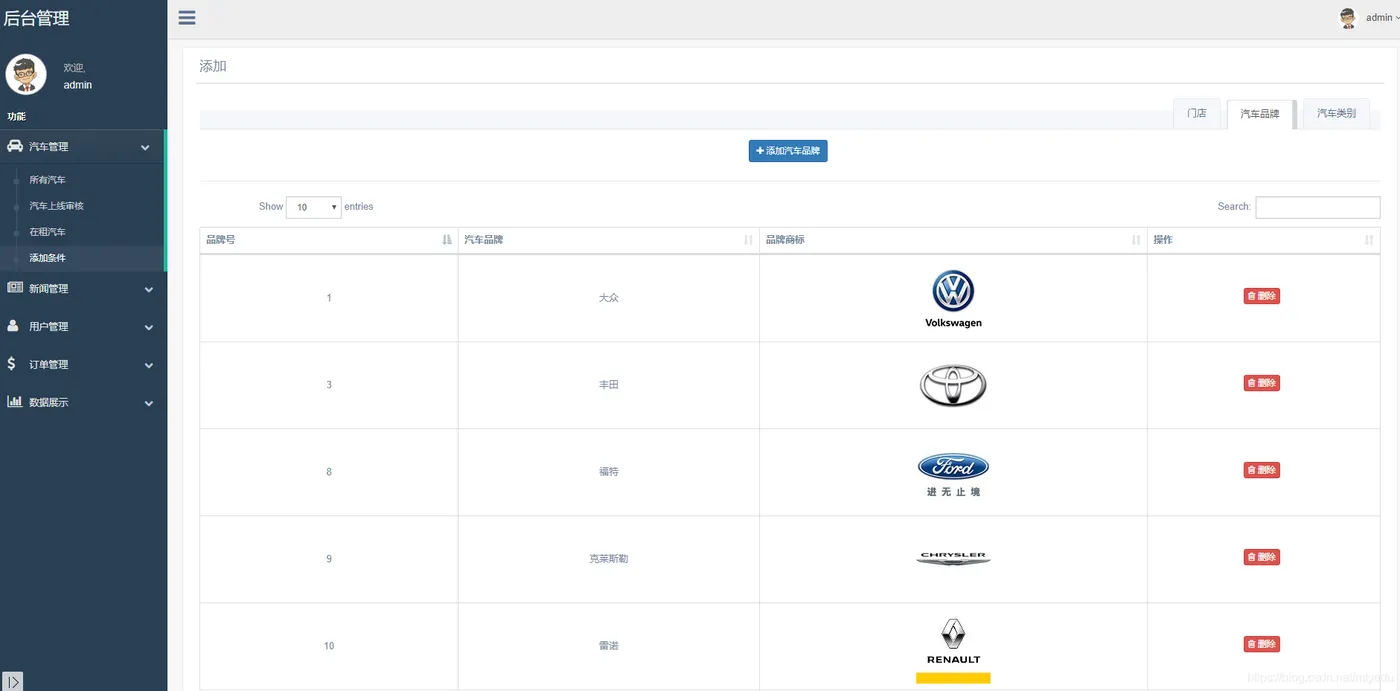1400x691 pixels.
Task: Click brand number 1 cell
Action: 329,298
